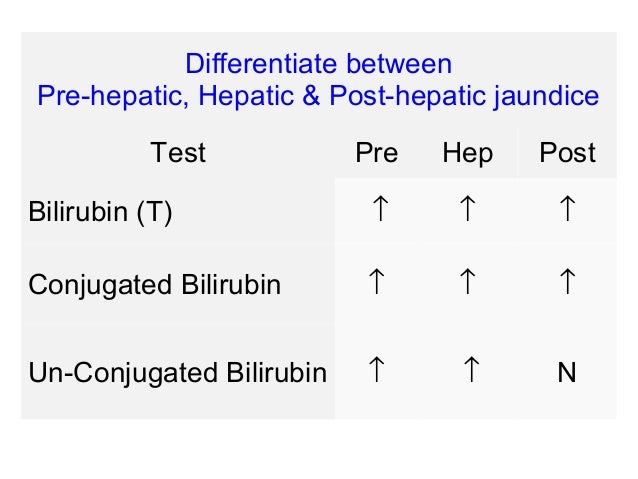Click the Test column header
Viewport: 638px width, 479px height.
coord(177,153)
